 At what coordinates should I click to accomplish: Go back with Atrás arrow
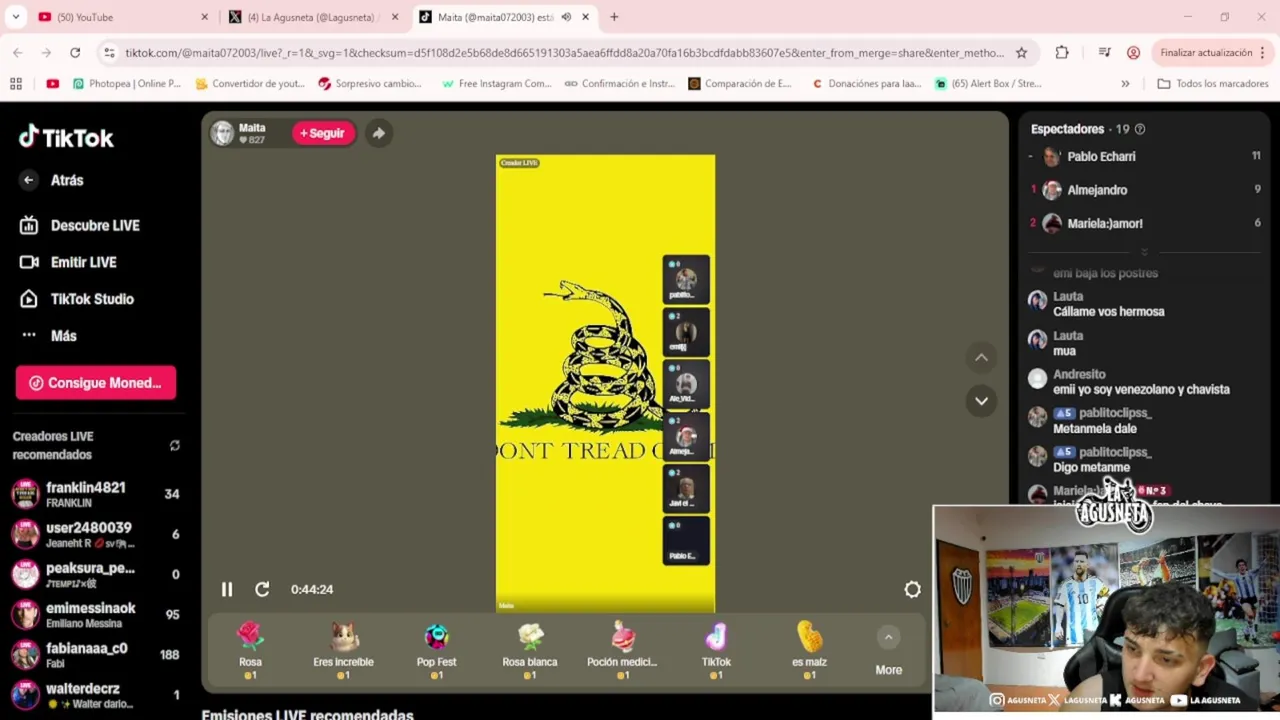28,180
